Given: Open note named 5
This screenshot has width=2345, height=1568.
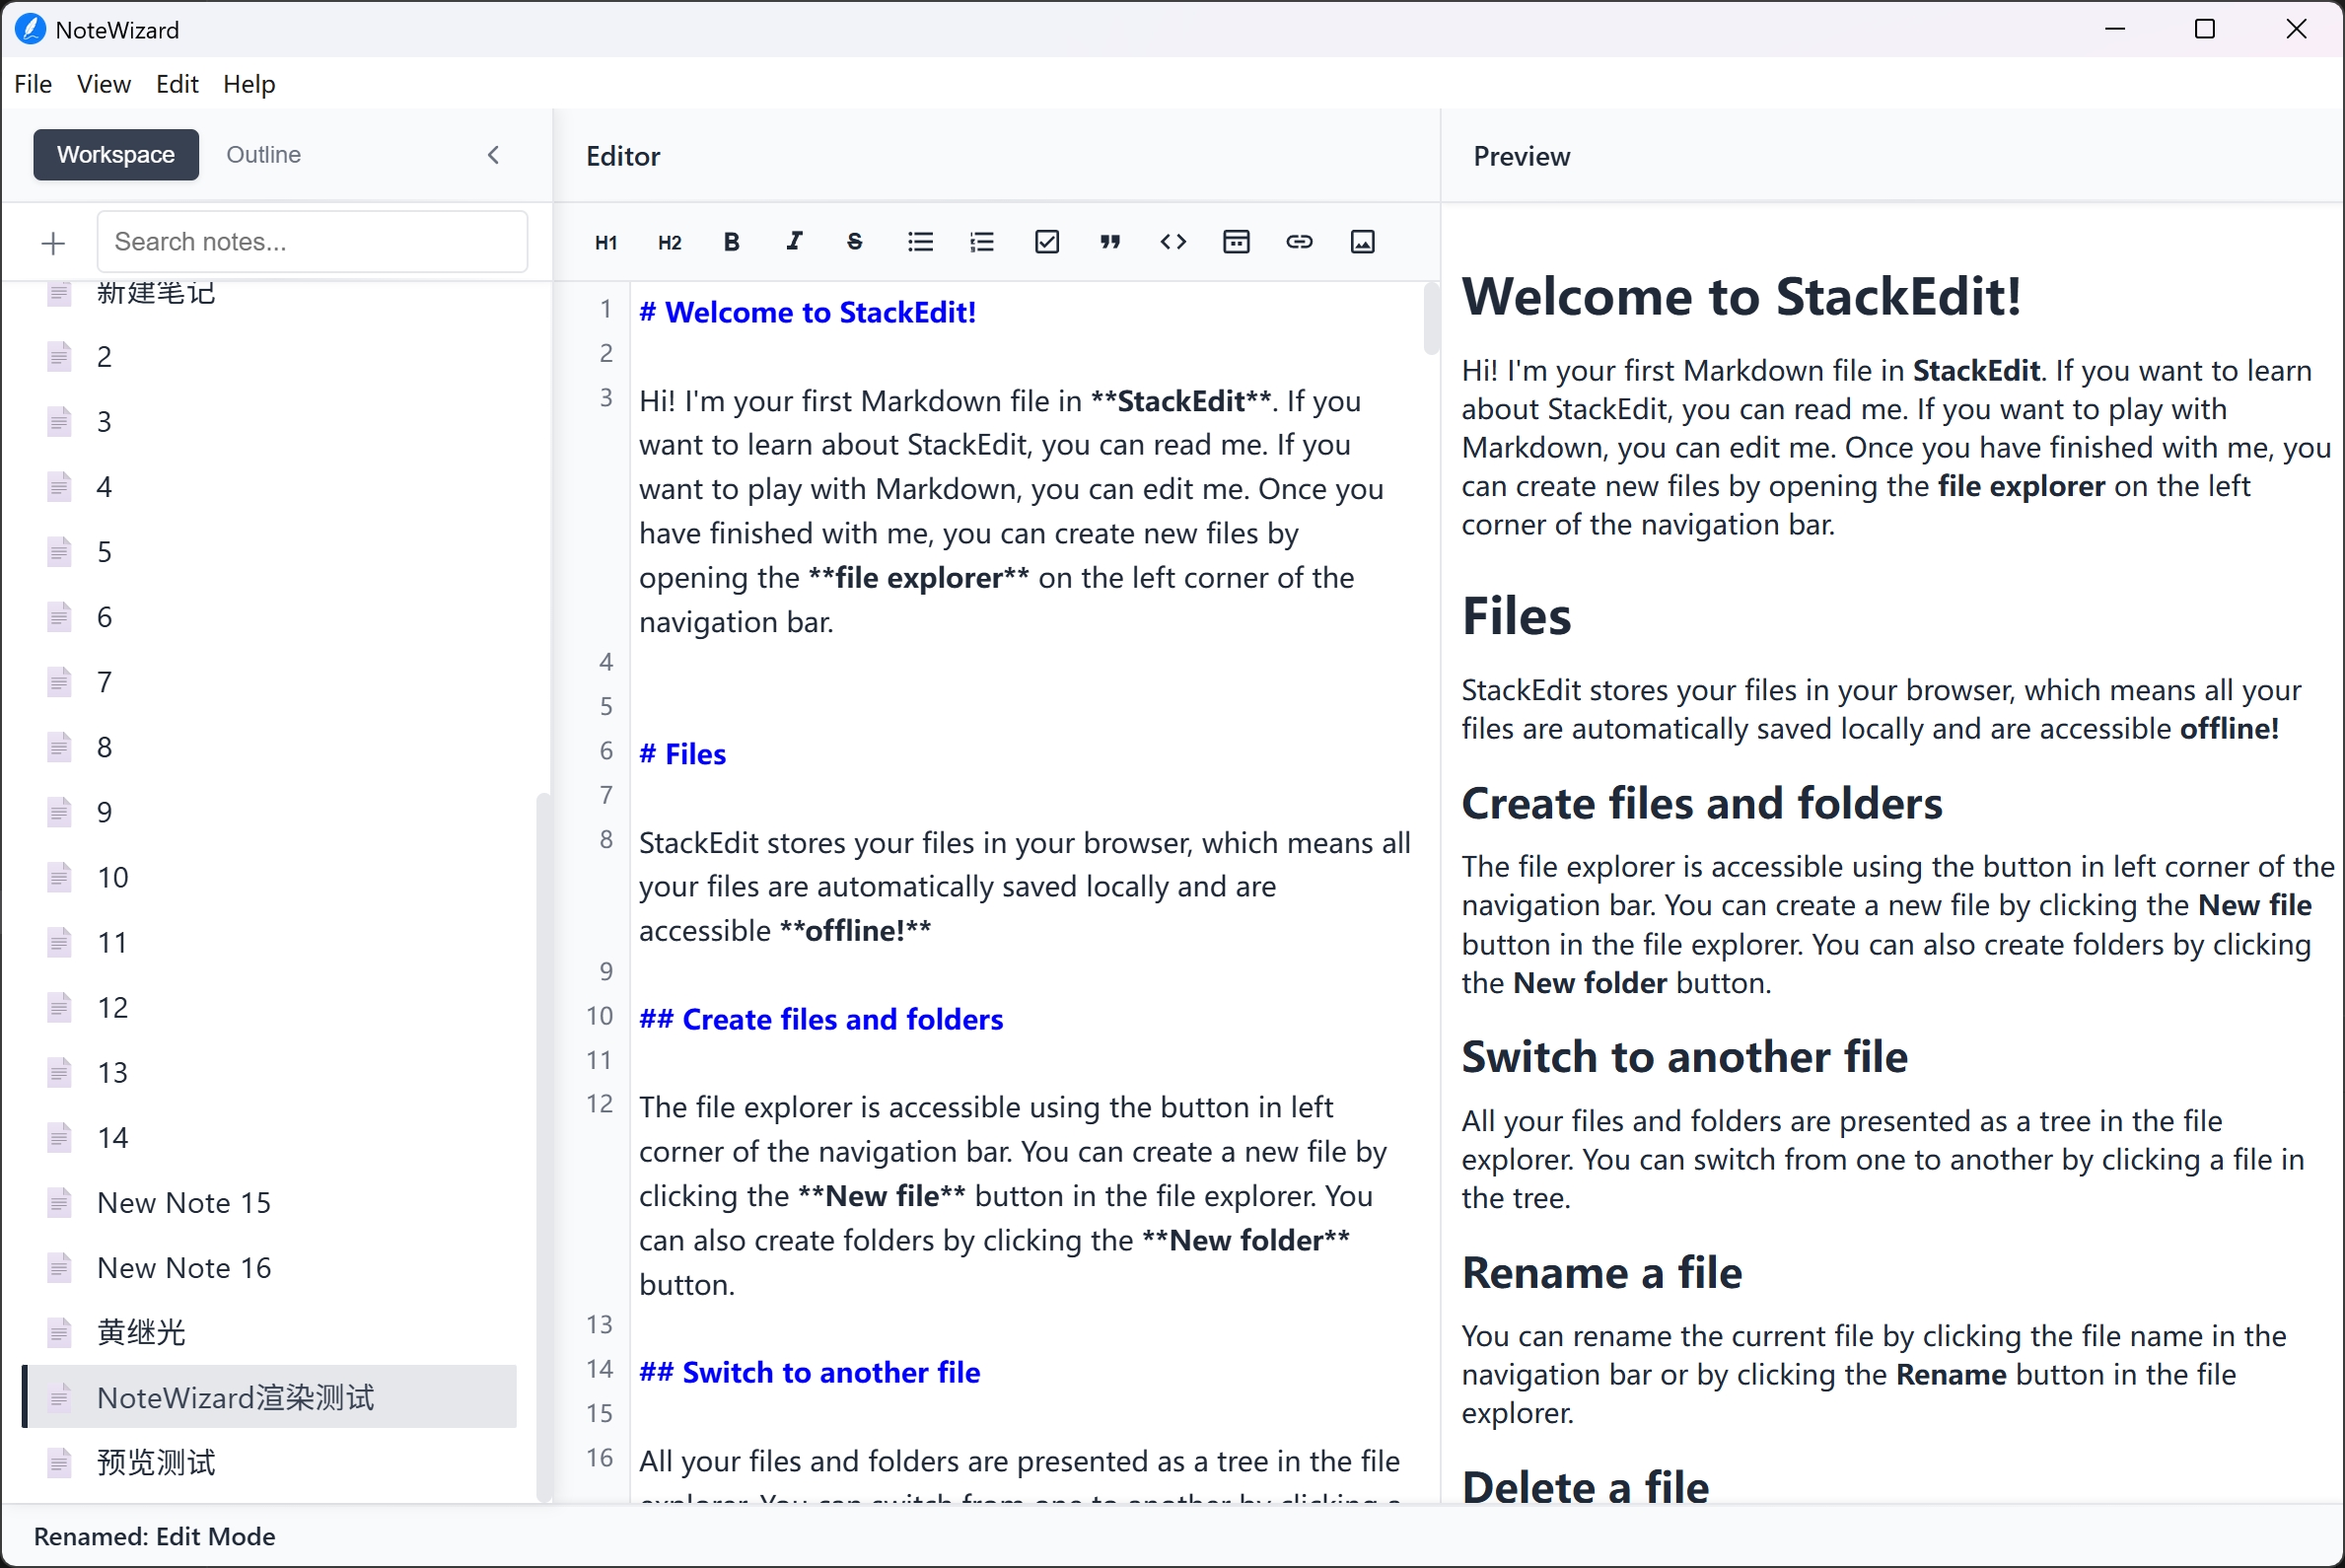Looking at the screenshot, I should click(270, 552).
